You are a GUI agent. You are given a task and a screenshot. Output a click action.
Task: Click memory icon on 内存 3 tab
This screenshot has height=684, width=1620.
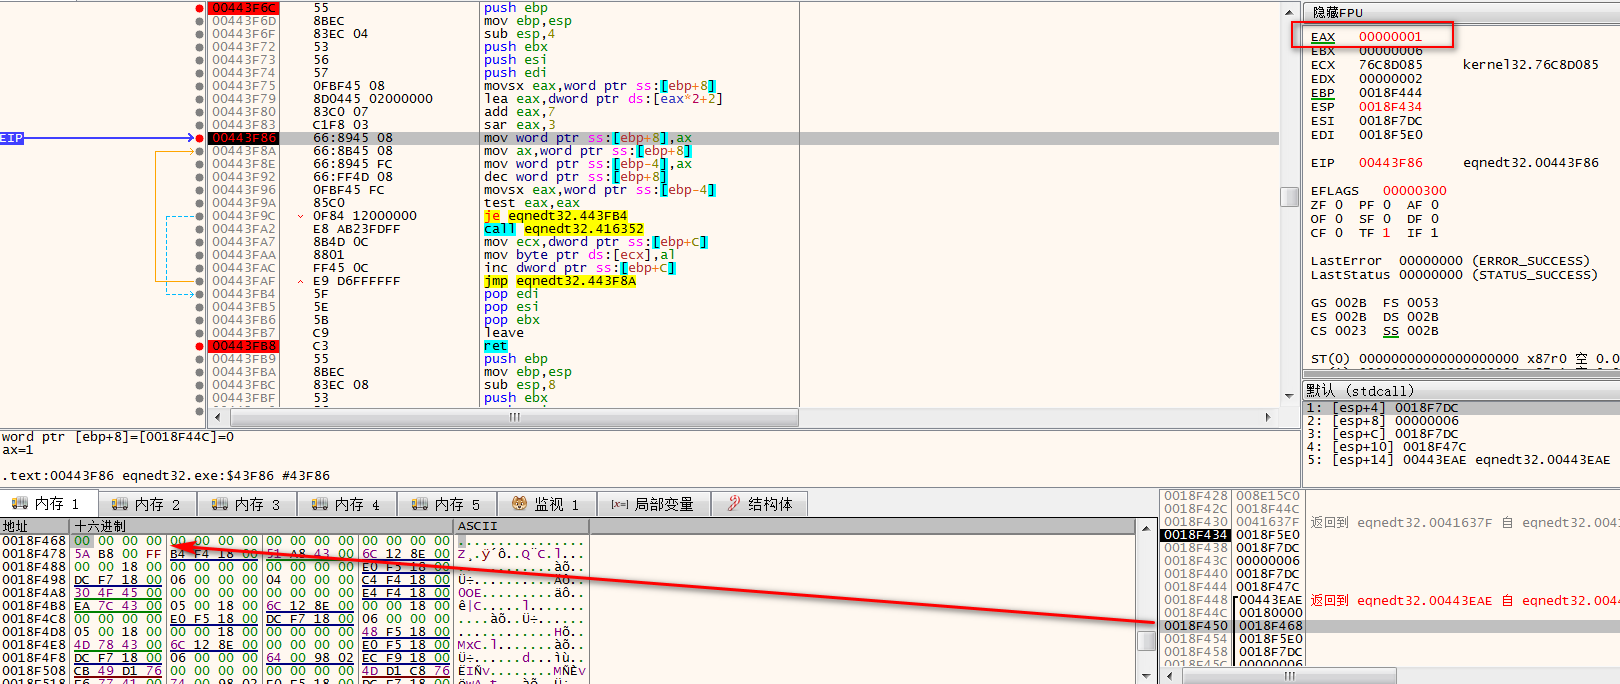click(x=220, y=503)
